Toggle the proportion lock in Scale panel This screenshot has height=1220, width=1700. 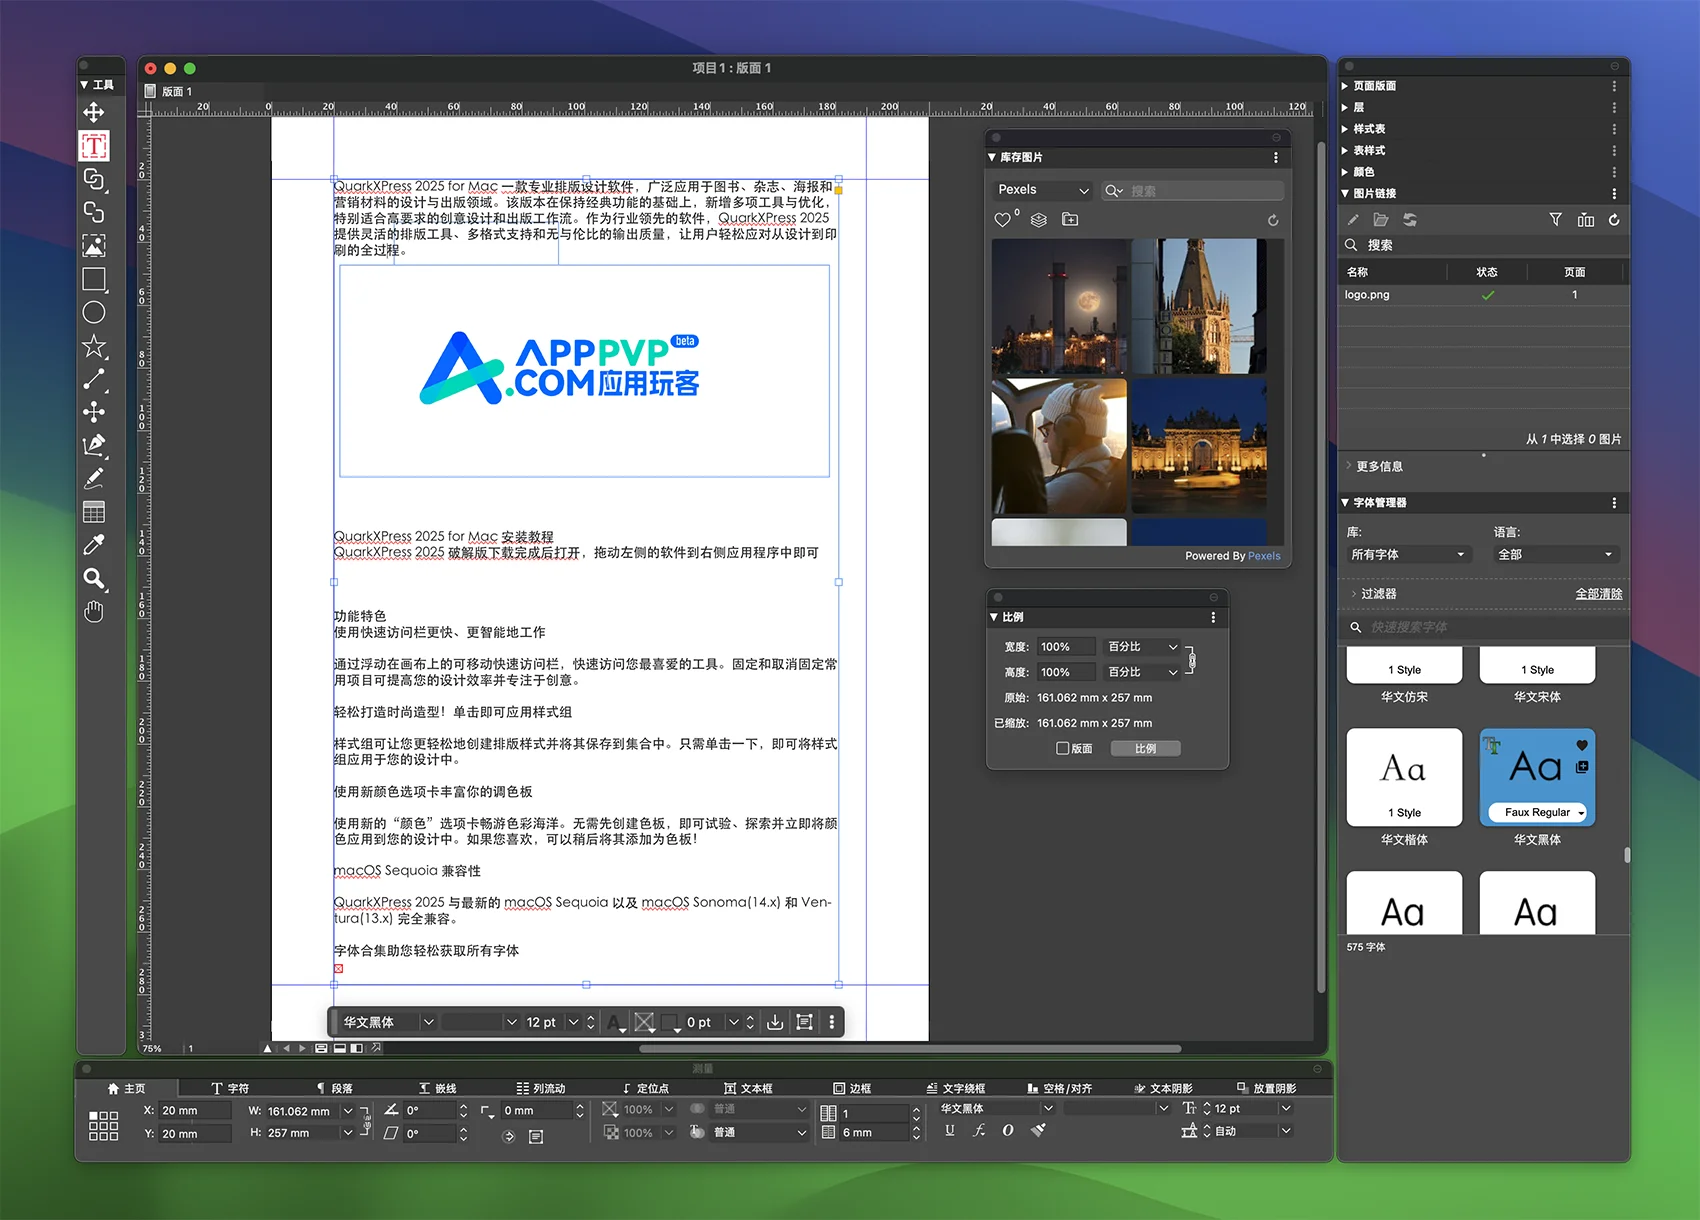pyautogui.click(x=1192, y=660)
